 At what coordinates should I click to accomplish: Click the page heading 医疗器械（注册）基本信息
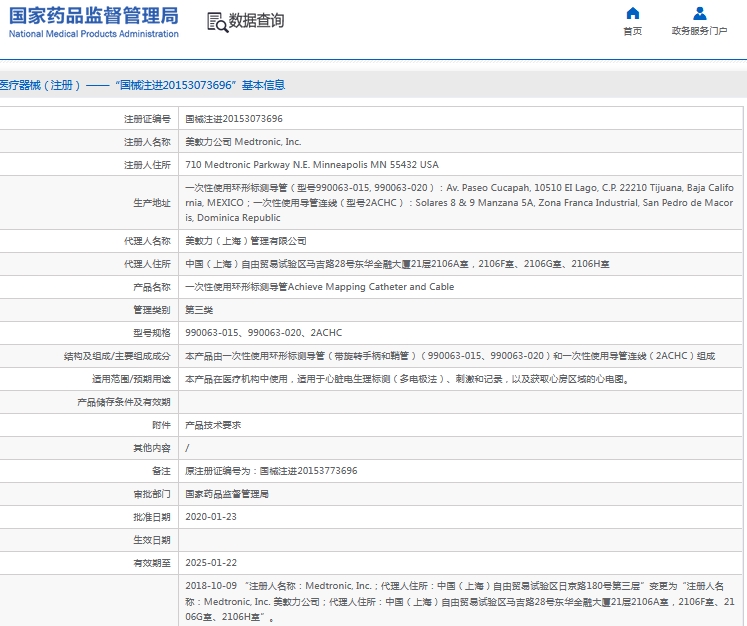pos(142,85)
